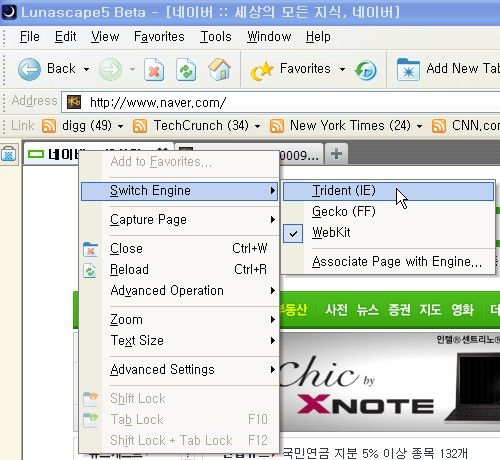
Task: Select WebKit checked engine option
Action: tap(388, 233)
